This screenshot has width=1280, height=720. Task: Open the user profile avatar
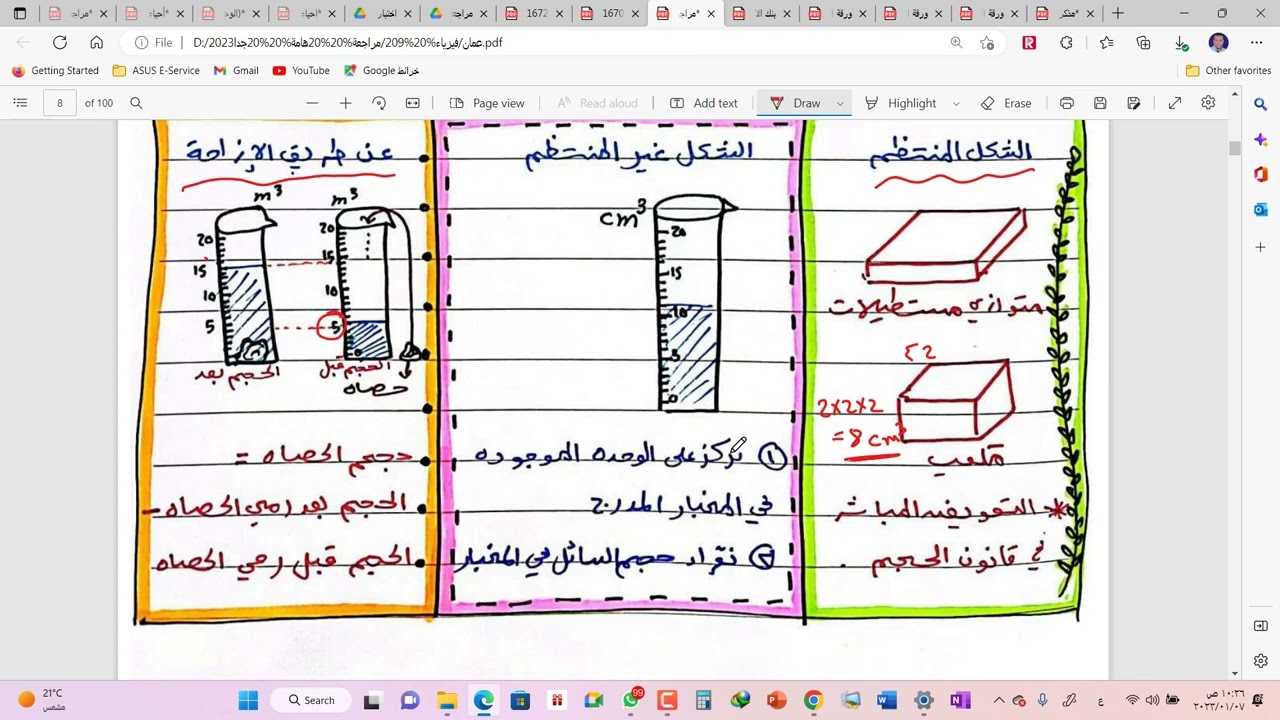point(1218,43)
